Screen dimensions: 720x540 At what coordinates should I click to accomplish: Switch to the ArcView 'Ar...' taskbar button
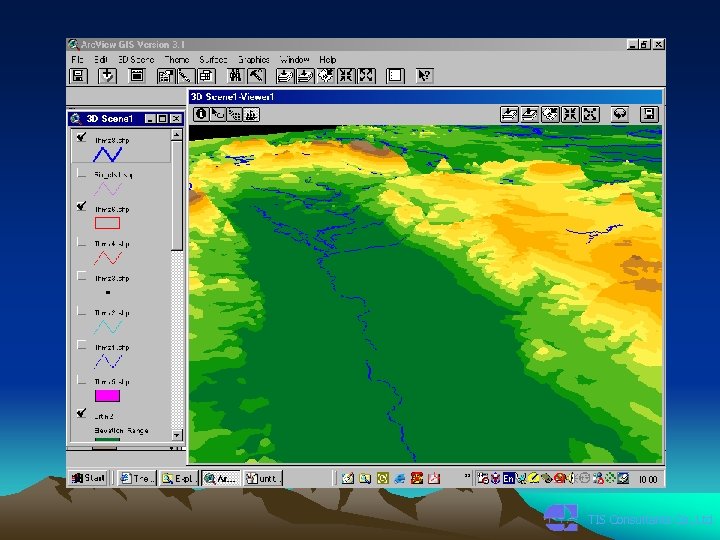point(221,478)
